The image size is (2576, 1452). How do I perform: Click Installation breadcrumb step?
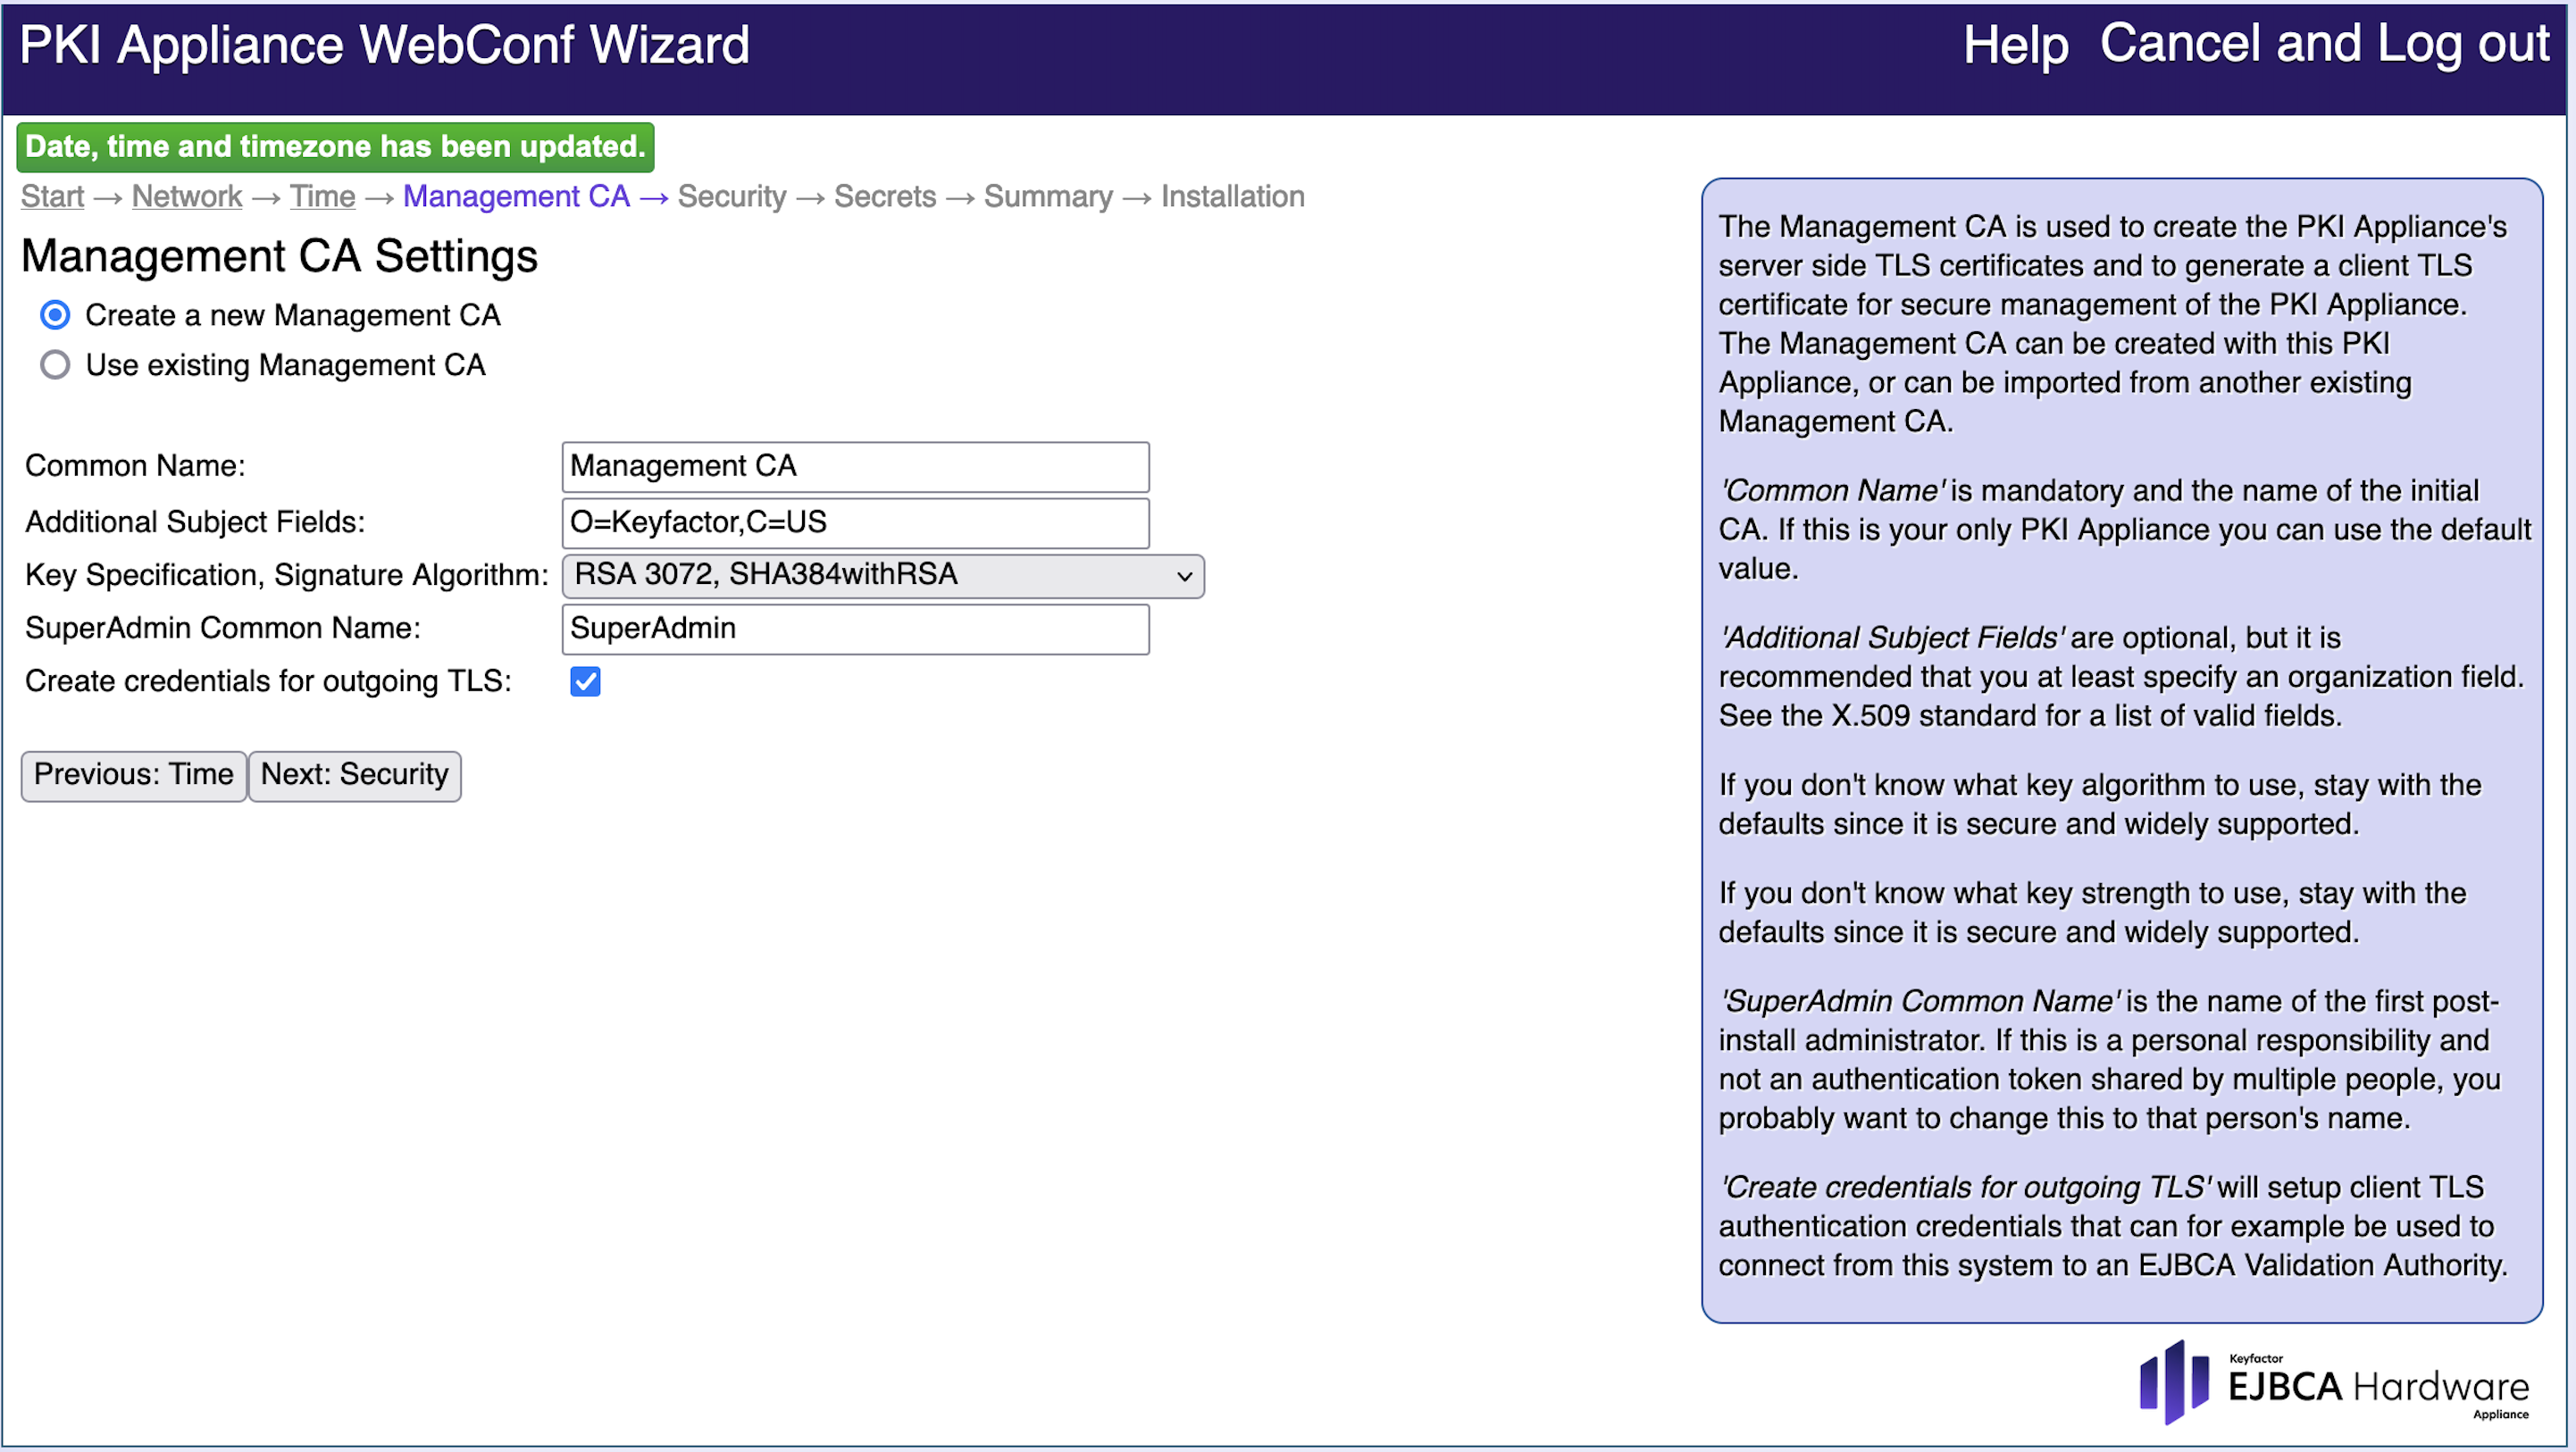coord(1232,197)
